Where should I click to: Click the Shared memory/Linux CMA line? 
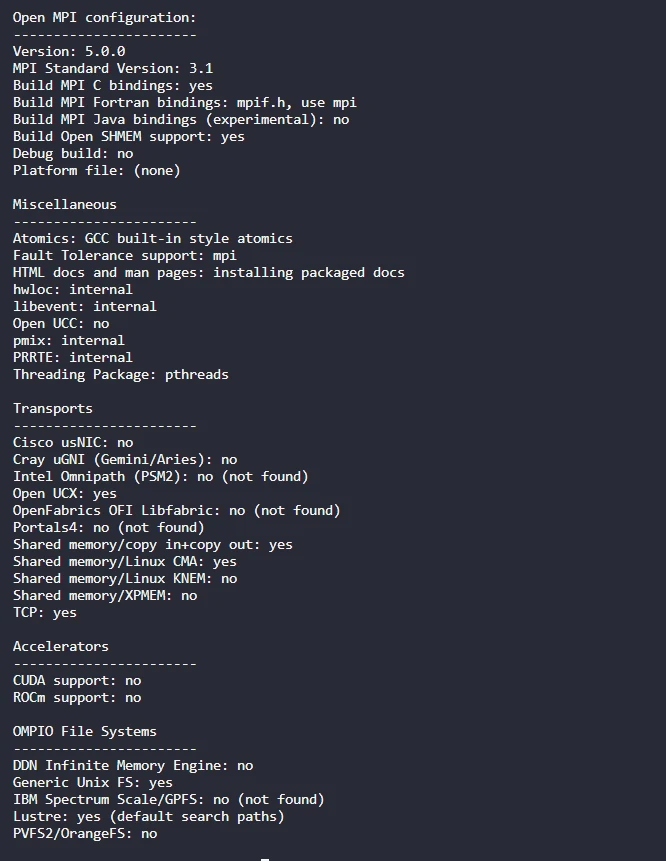[x=124, y=561]
